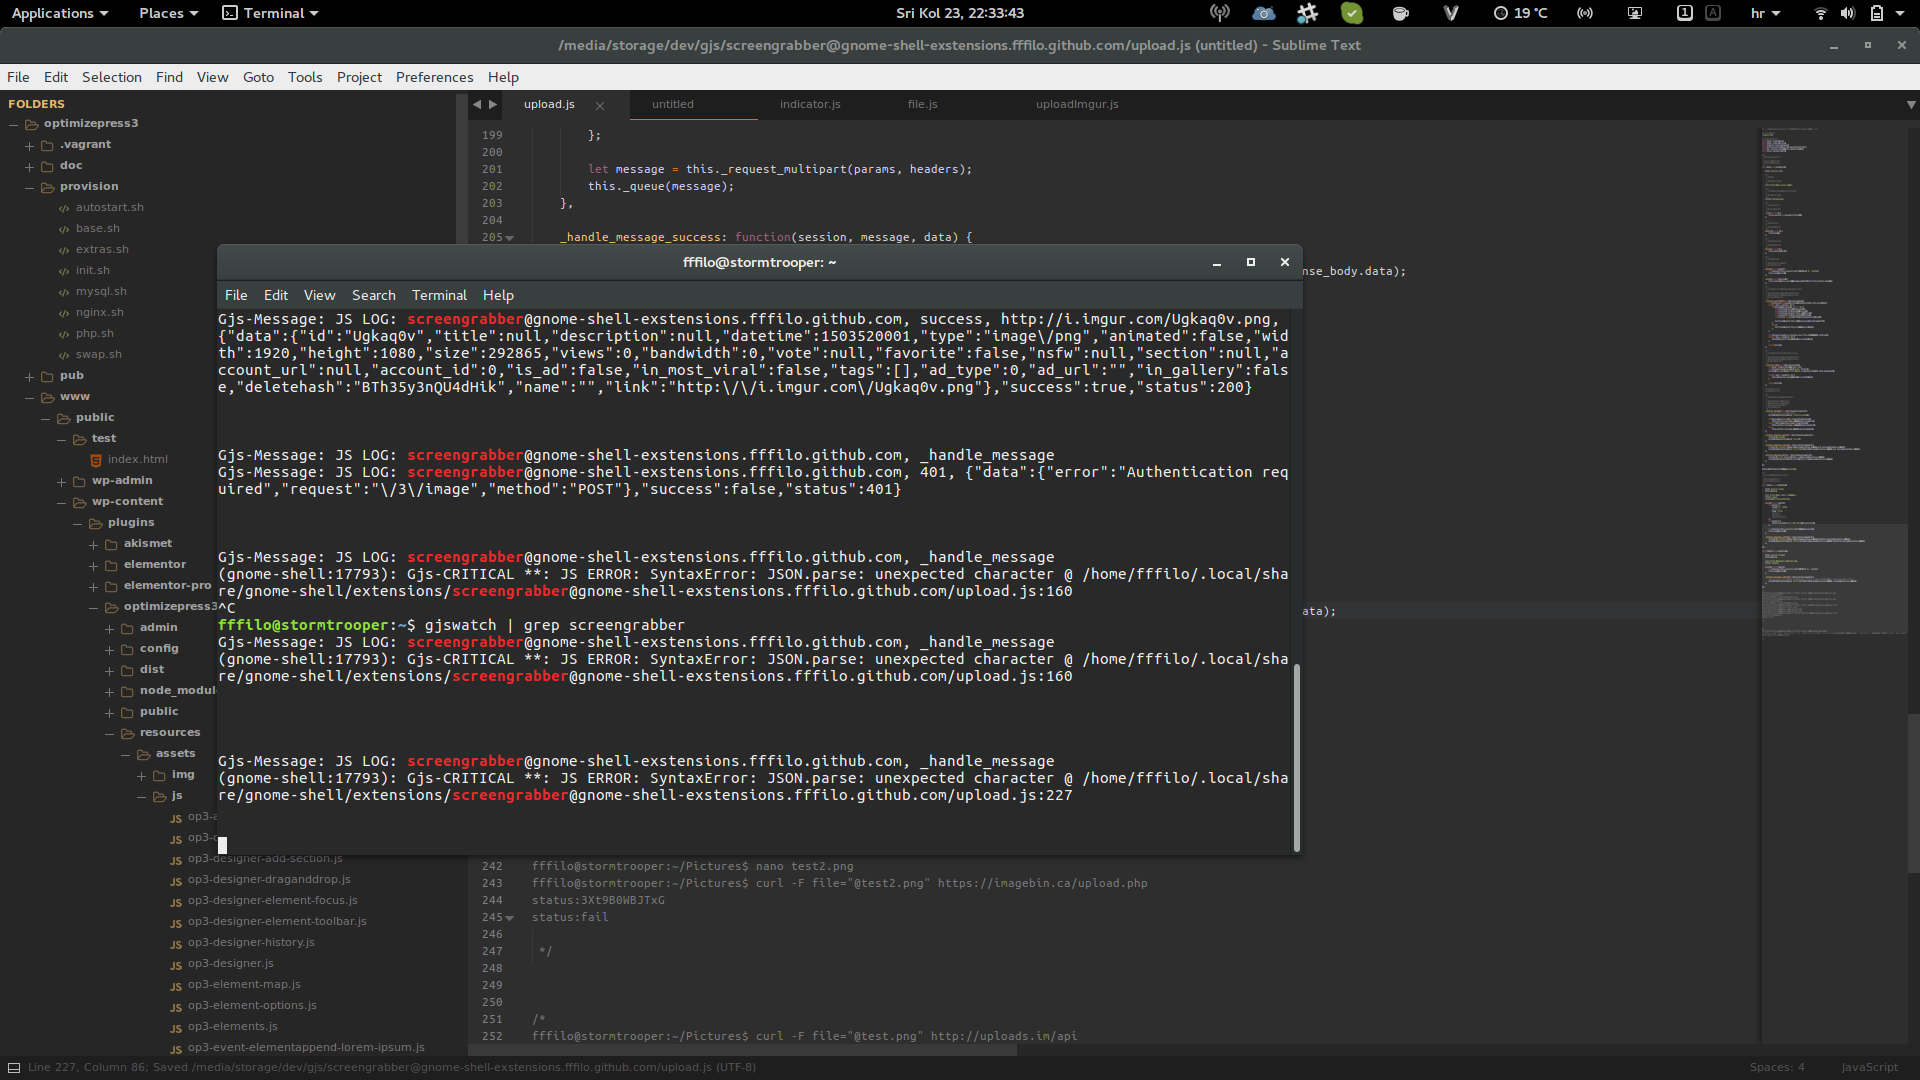Click the clock showing Sri Kol 23
Screen dimensions: 1920x1080
(960, 13)
